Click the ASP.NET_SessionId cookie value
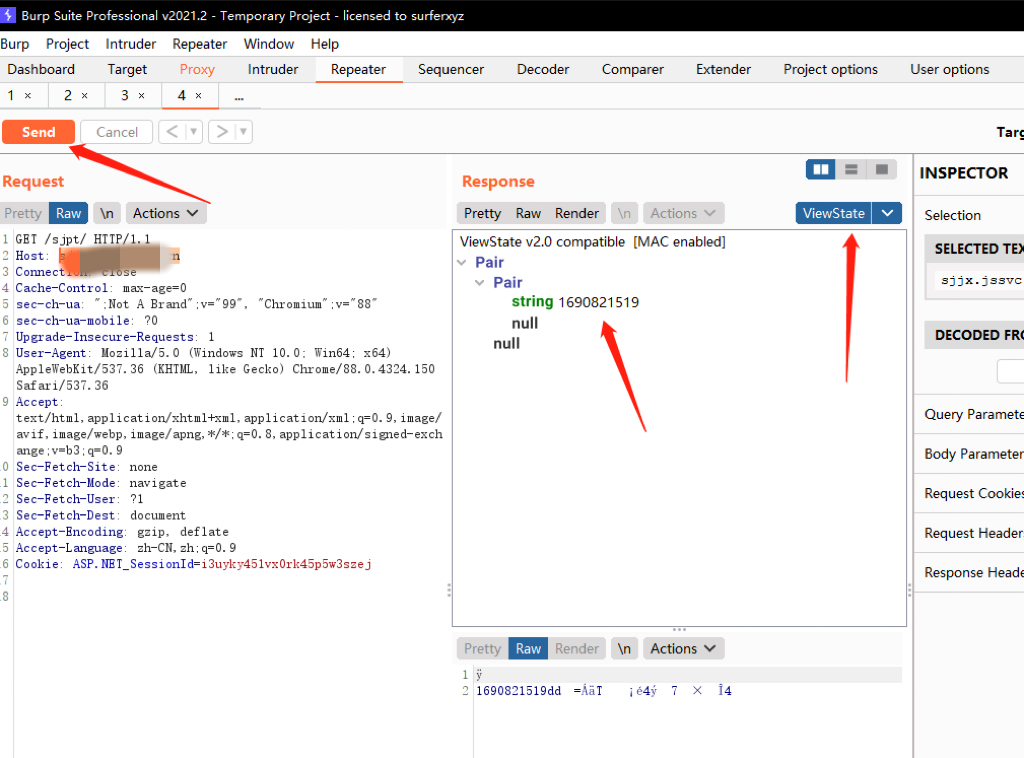The width and height of the screenshot is (1024, 758). tap(286, 564)
